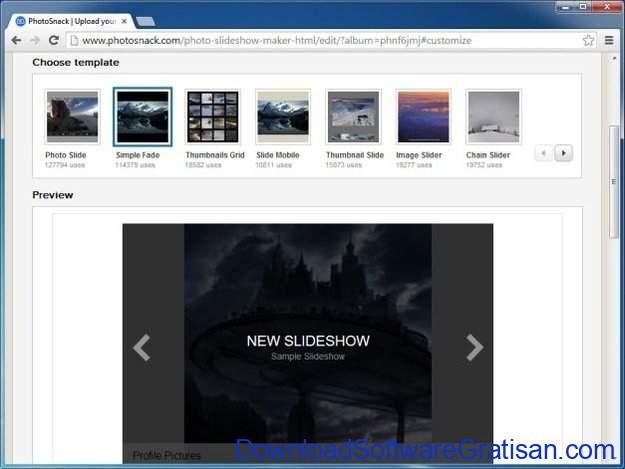This screenshot has height=469, width=625.
Task: Click the Chain Slider label
Action: click(x=488, y=155)
